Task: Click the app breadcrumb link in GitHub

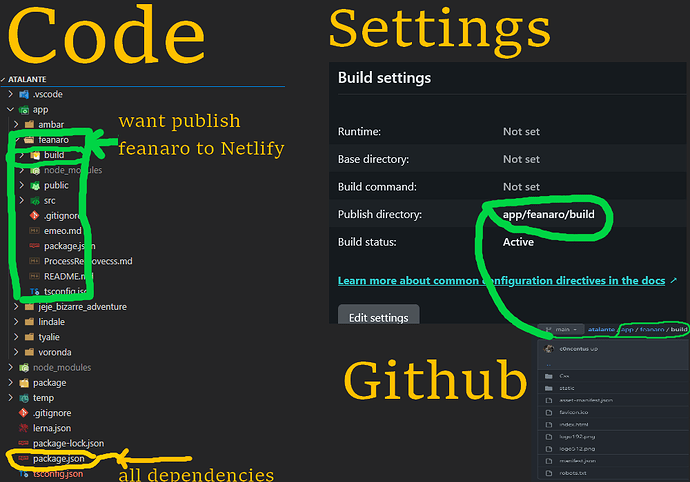Action: coord(627,329)
